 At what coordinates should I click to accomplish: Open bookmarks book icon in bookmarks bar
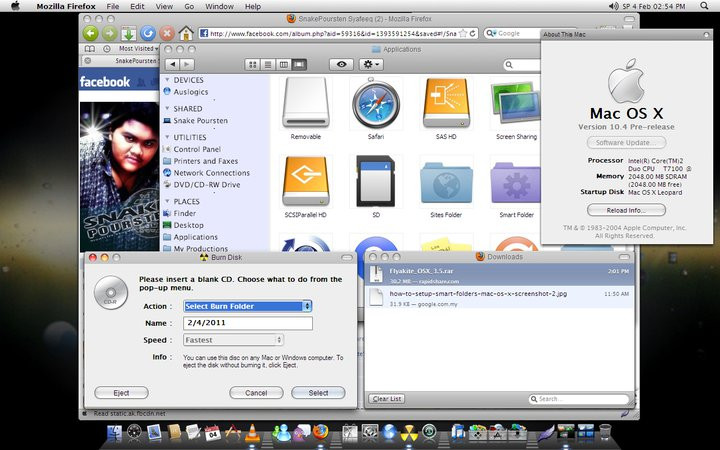(x=90, y=48)
